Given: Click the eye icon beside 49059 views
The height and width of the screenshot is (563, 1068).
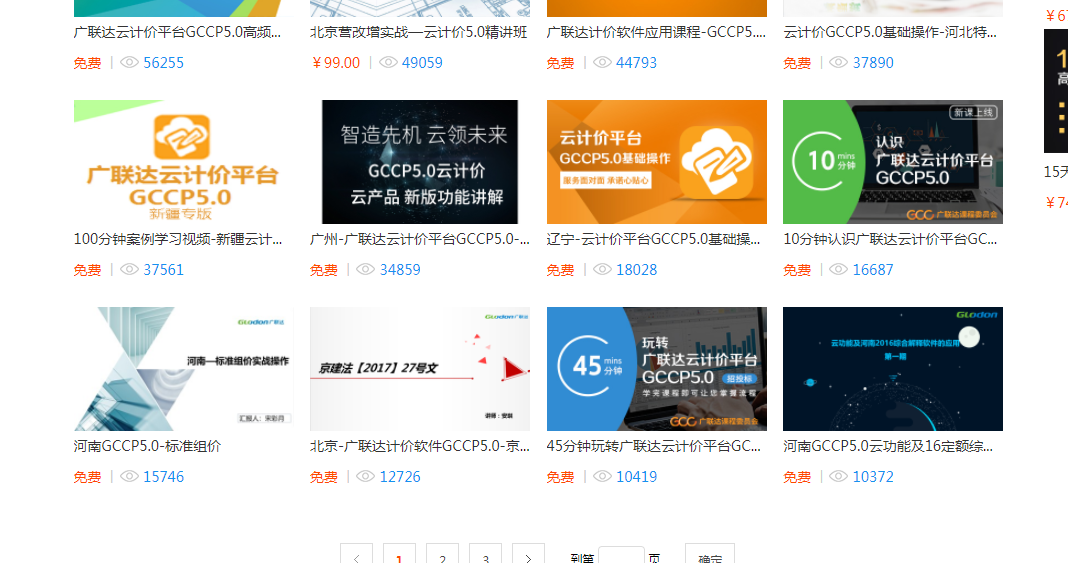Looking at the screenshot, I should pyautogui.click(x=388, y=62).
